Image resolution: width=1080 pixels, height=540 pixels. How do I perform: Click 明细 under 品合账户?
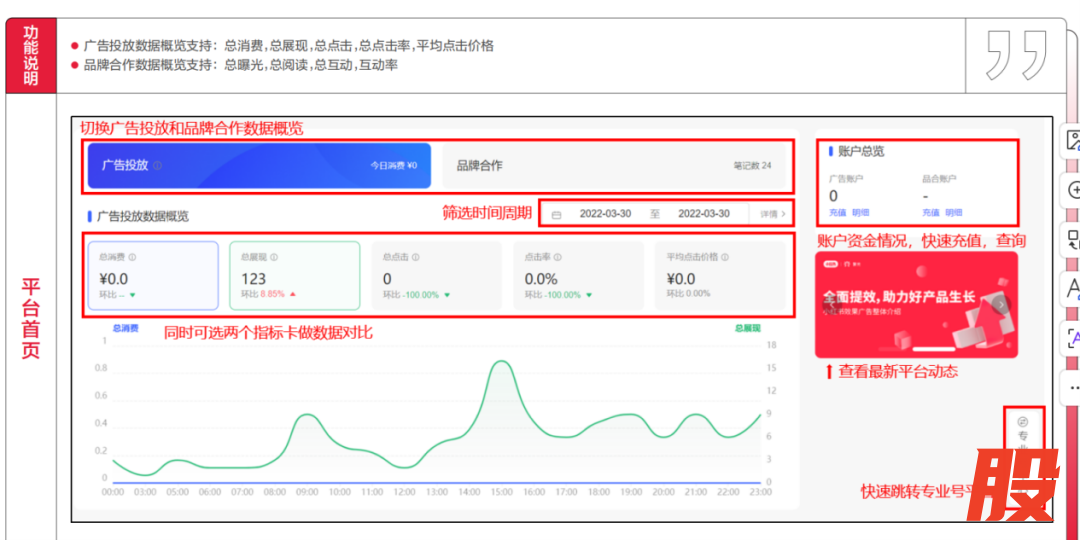click(954, 213)
